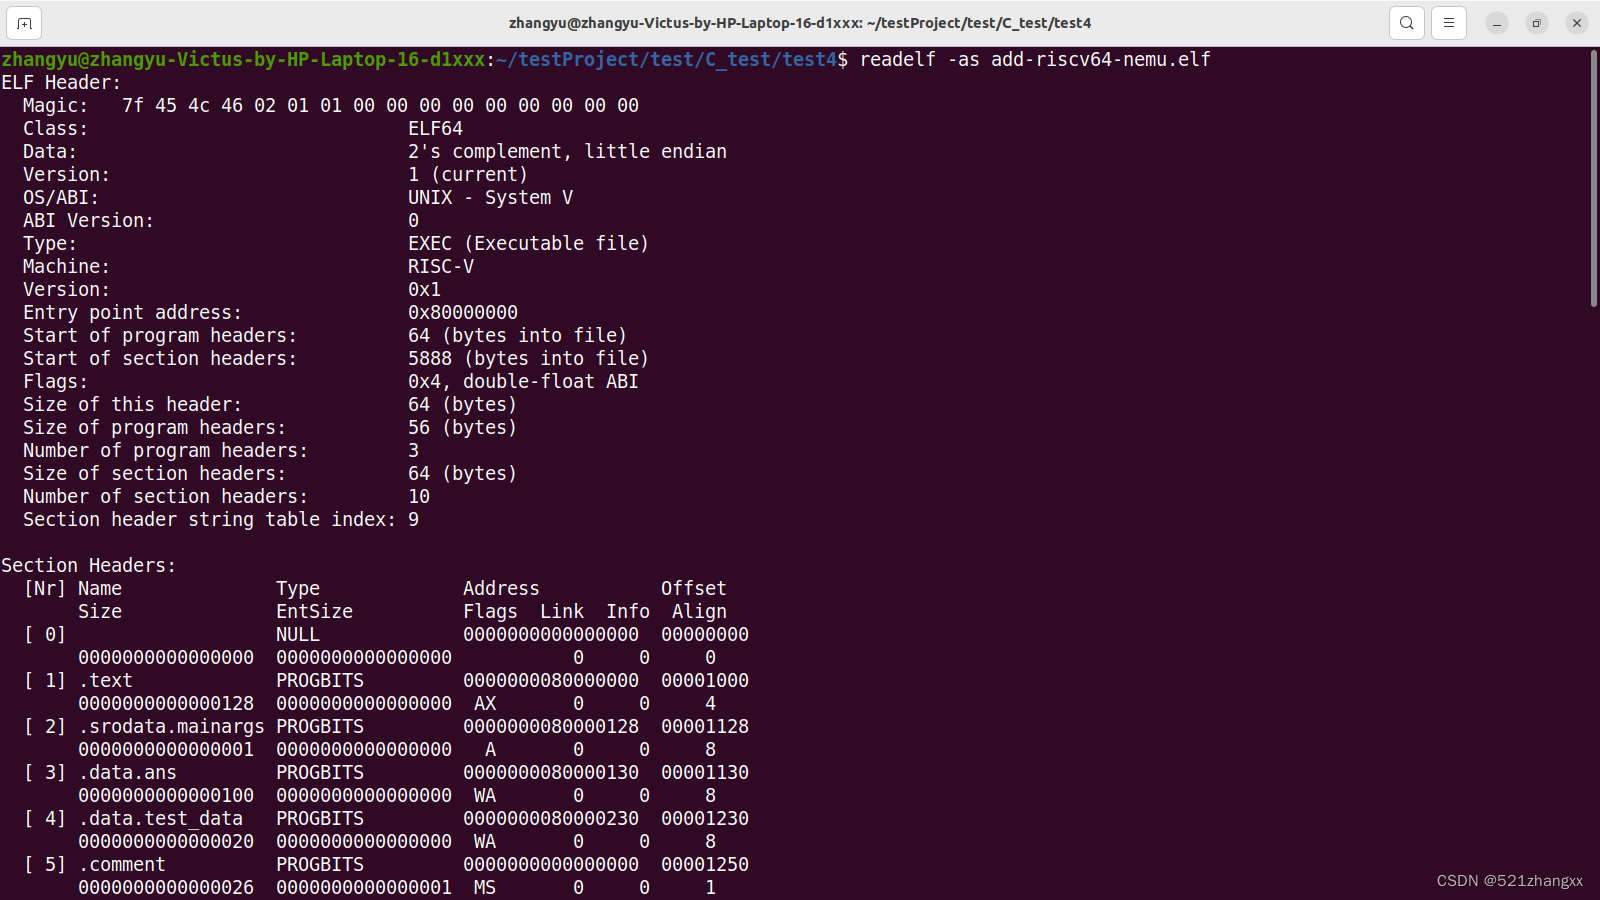Image resolution: width=1600 pixels, height=900 pixels.
Task: Click the 'ELF64' class value
Action: coord(435,128)
